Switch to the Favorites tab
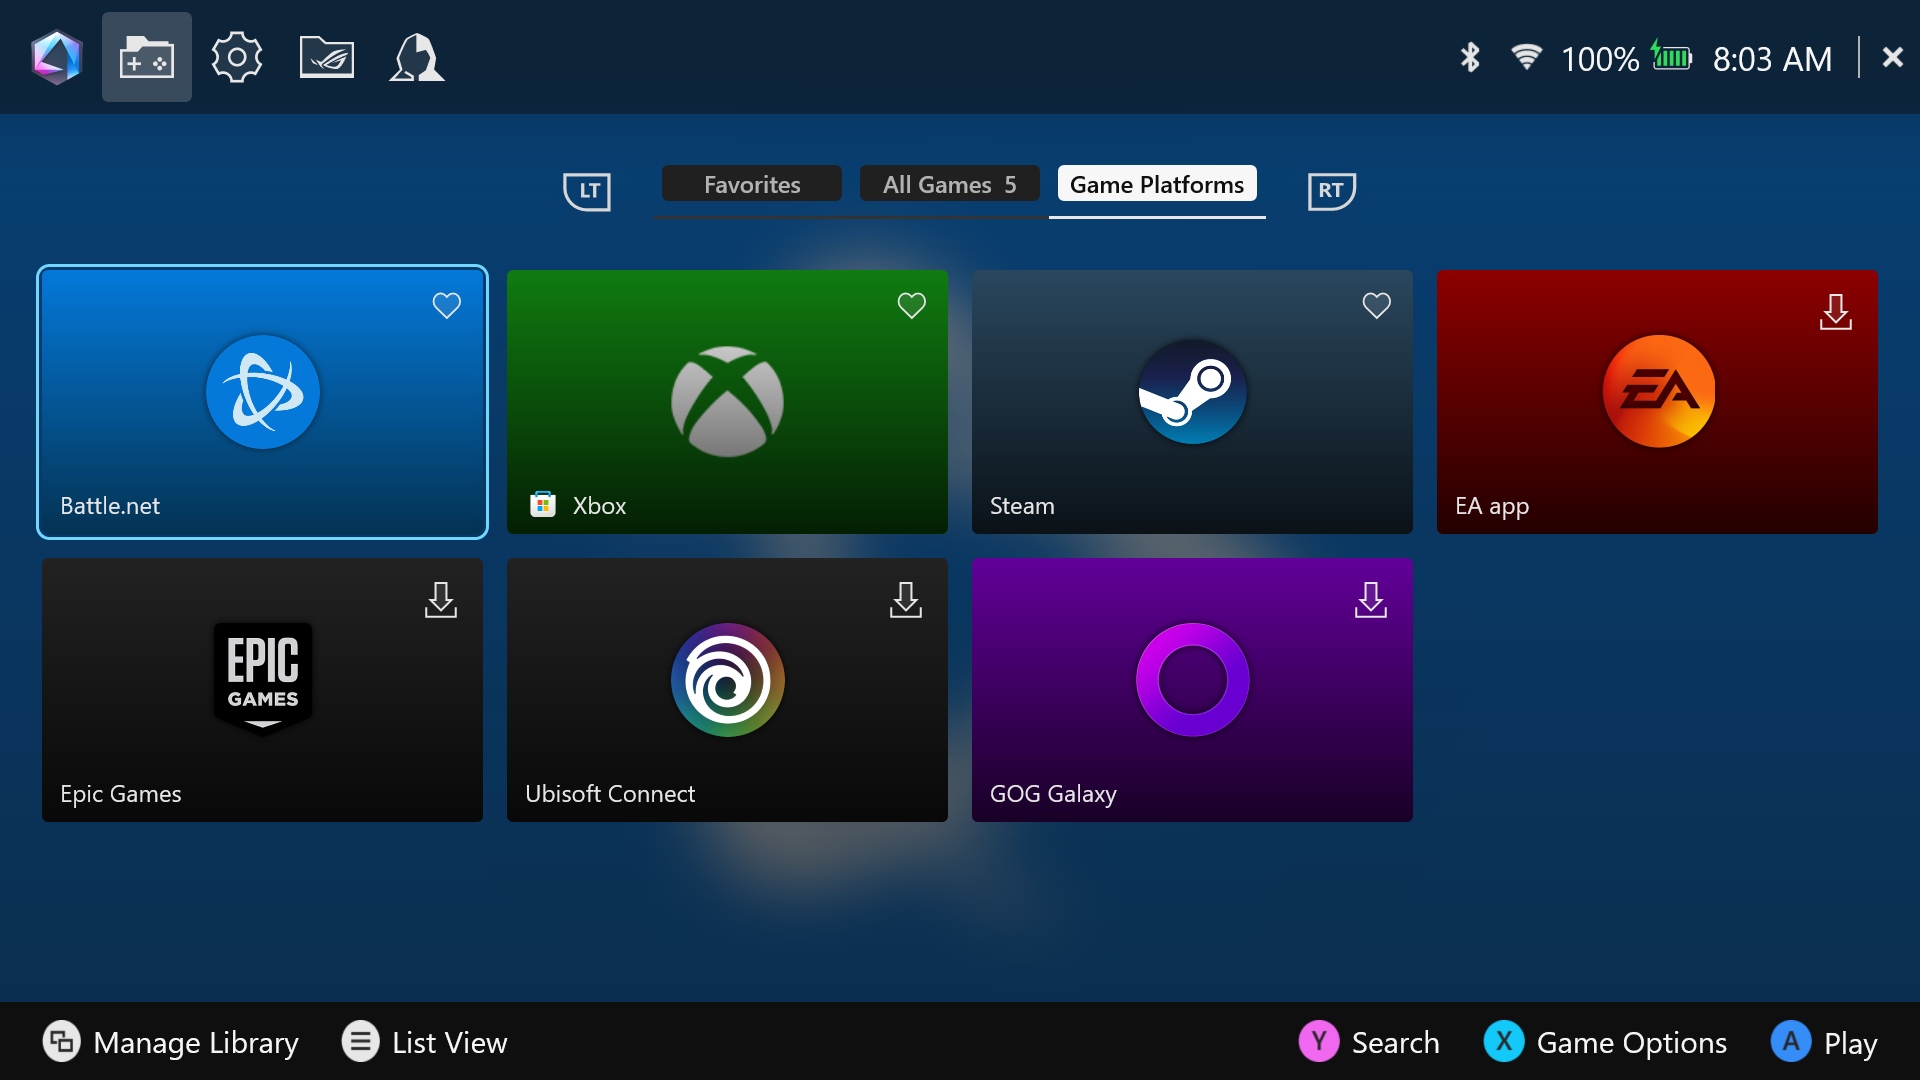This screenshot has height=1080, width=1920. click(x=751, y=184)
